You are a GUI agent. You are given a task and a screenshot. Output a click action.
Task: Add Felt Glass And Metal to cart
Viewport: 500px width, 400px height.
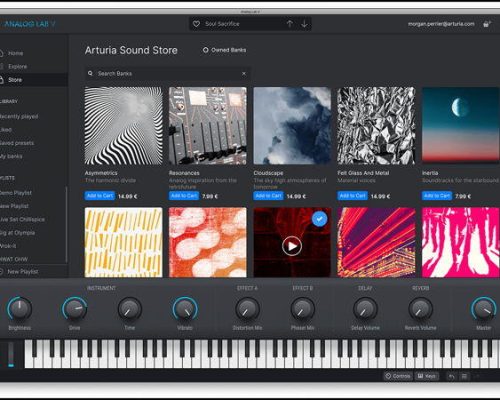click(x=353, y=196)
